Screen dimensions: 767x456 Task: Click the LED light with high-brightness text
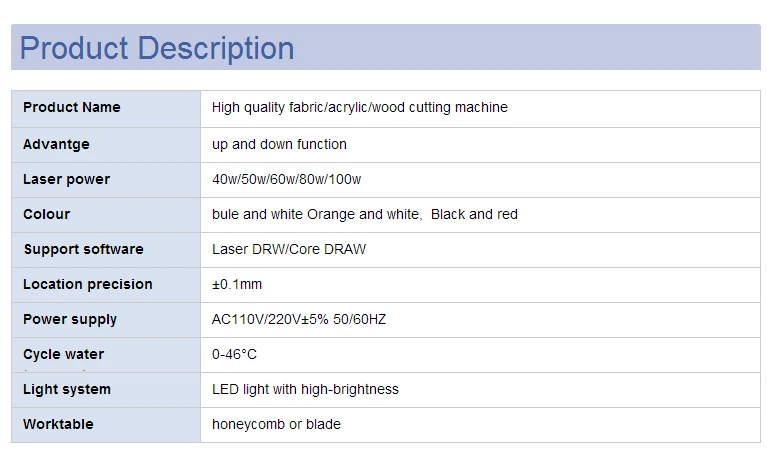point(305,389)
